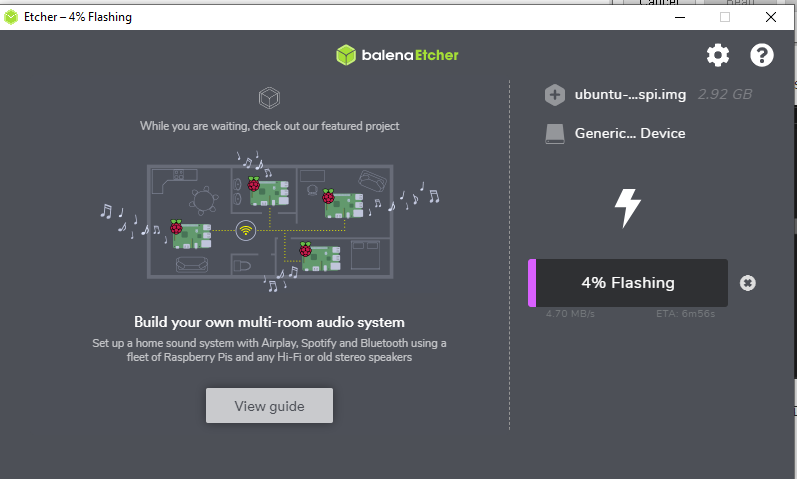The width and height of the screenshot is (797, 479).
Task: Click the Generic... Device drive label
Action: [x=630, y=133]
